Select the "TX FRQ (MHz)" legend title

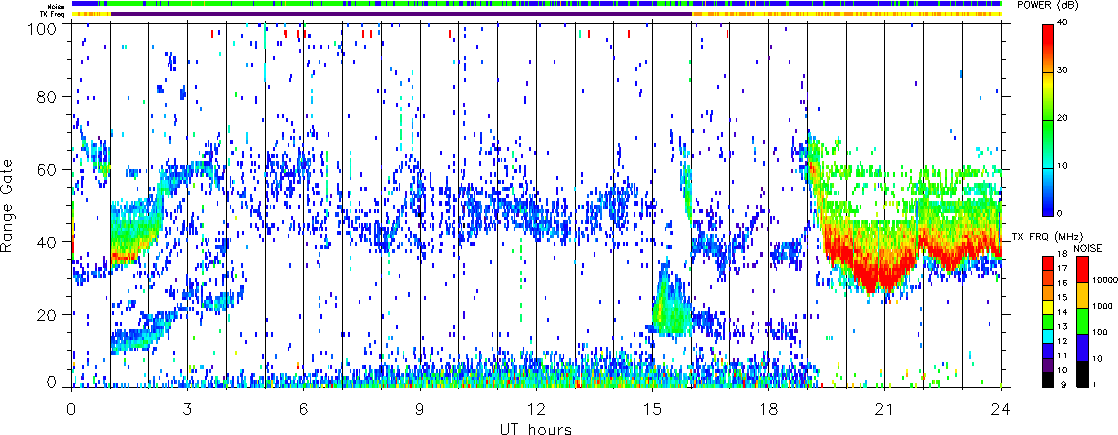point(1047,237)
